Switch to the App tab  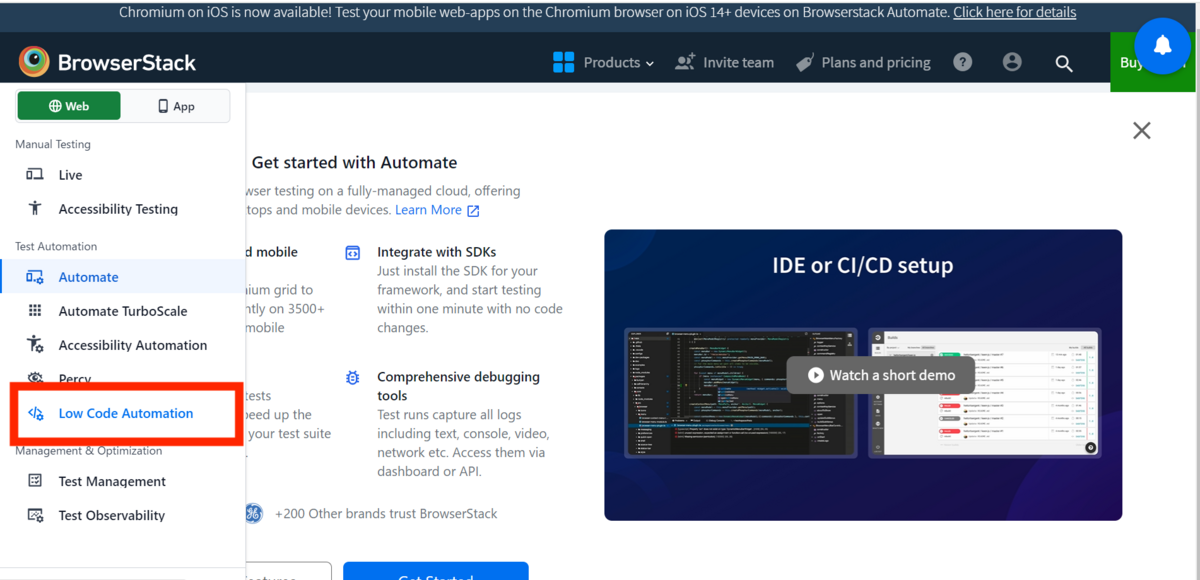point(176,106)
